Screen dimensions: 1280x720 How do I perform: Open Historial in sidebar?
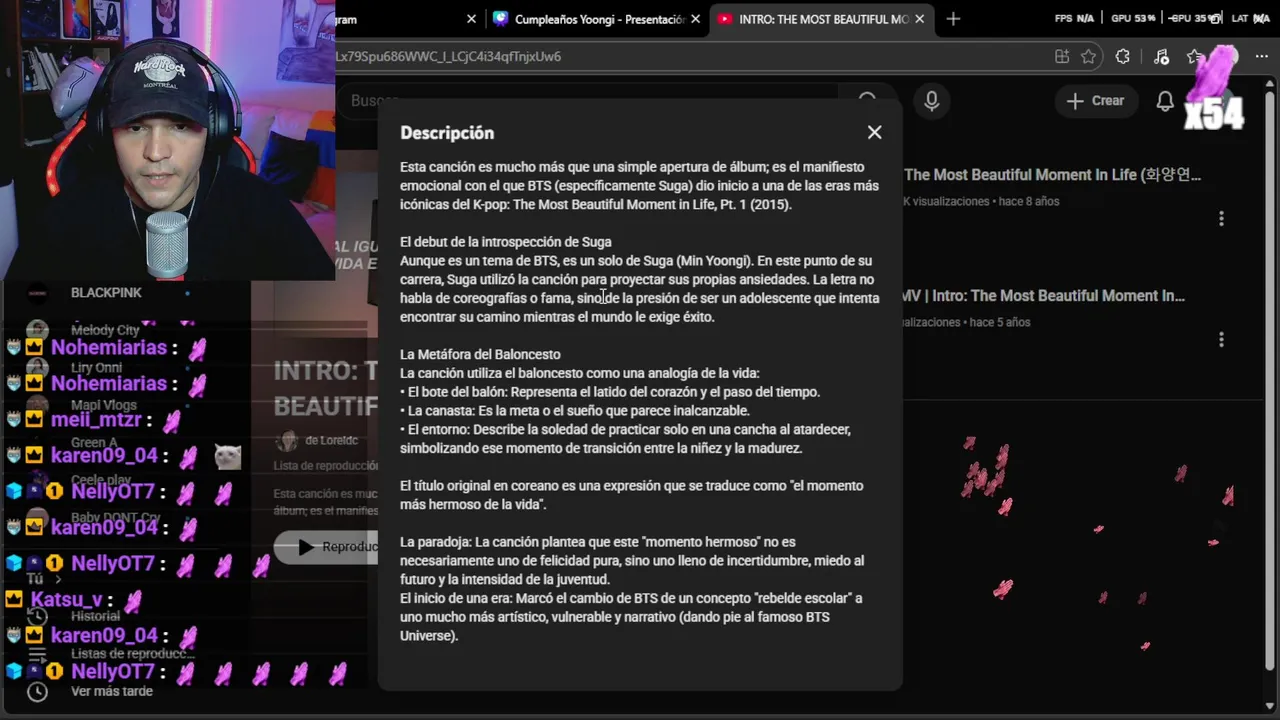click(96, 616)
